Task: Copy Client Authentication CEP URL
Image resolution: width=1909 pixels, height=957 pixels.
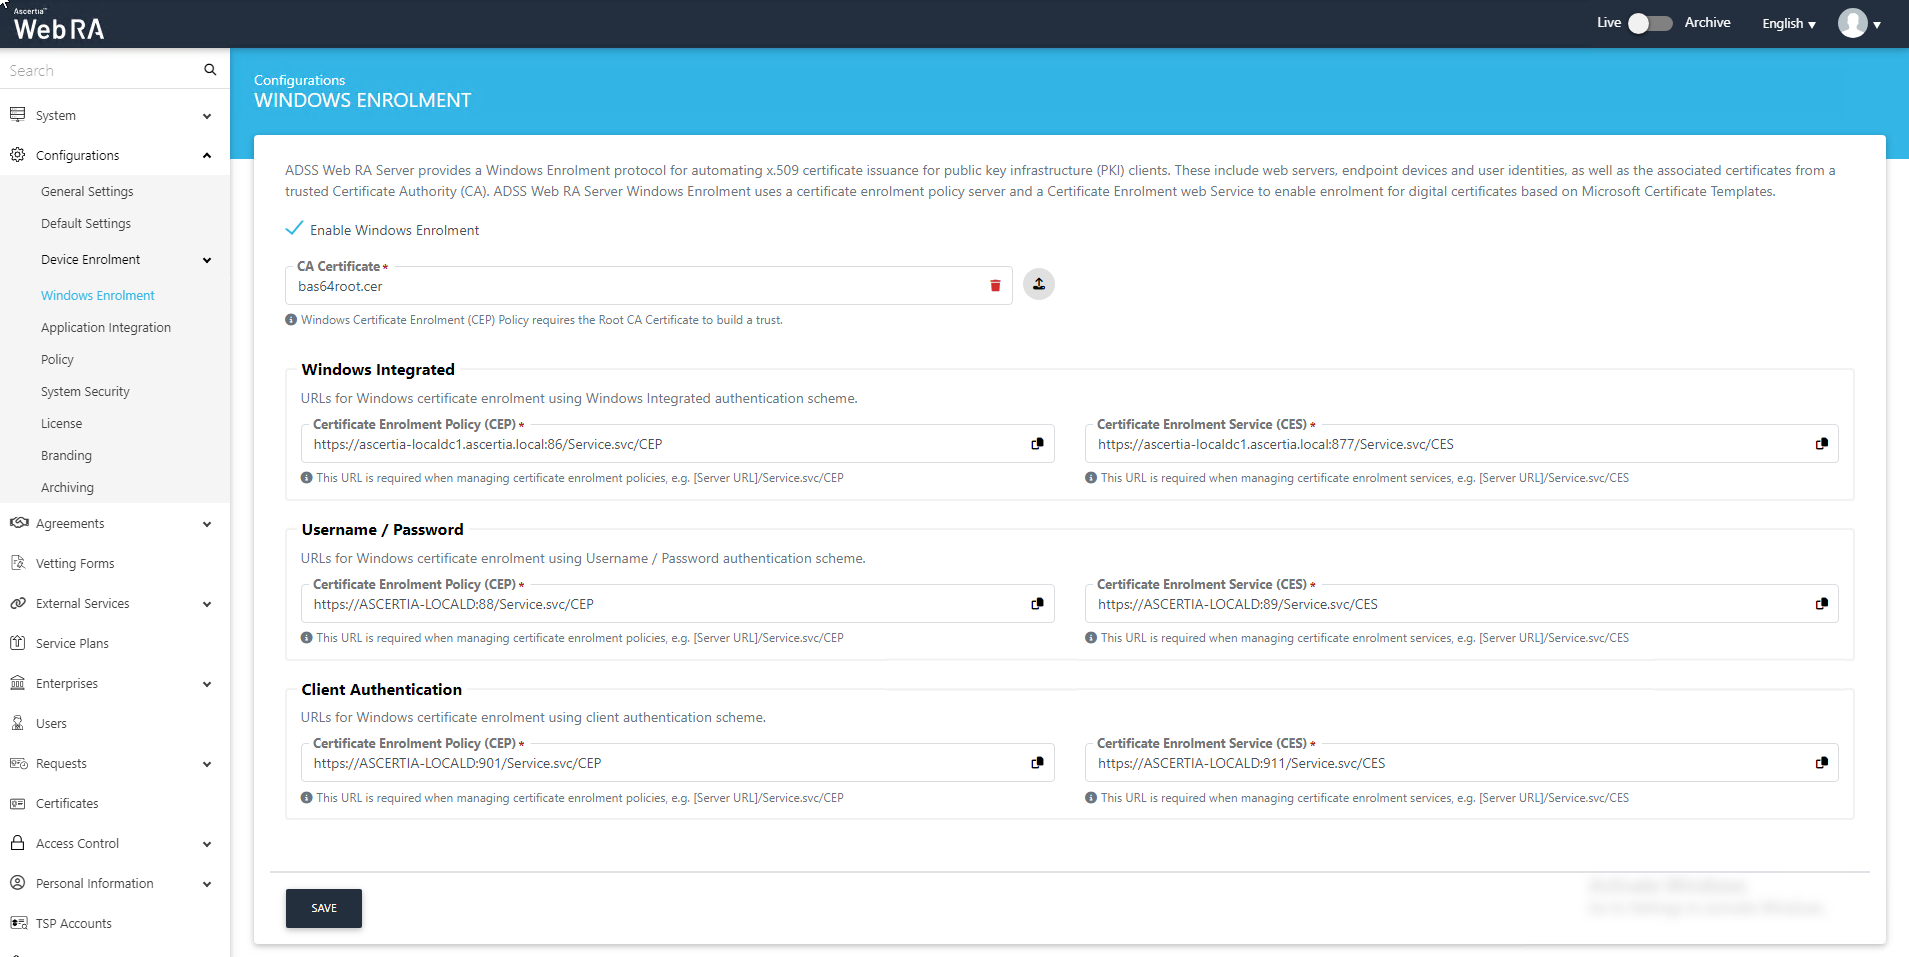Action: [1037, 763]
